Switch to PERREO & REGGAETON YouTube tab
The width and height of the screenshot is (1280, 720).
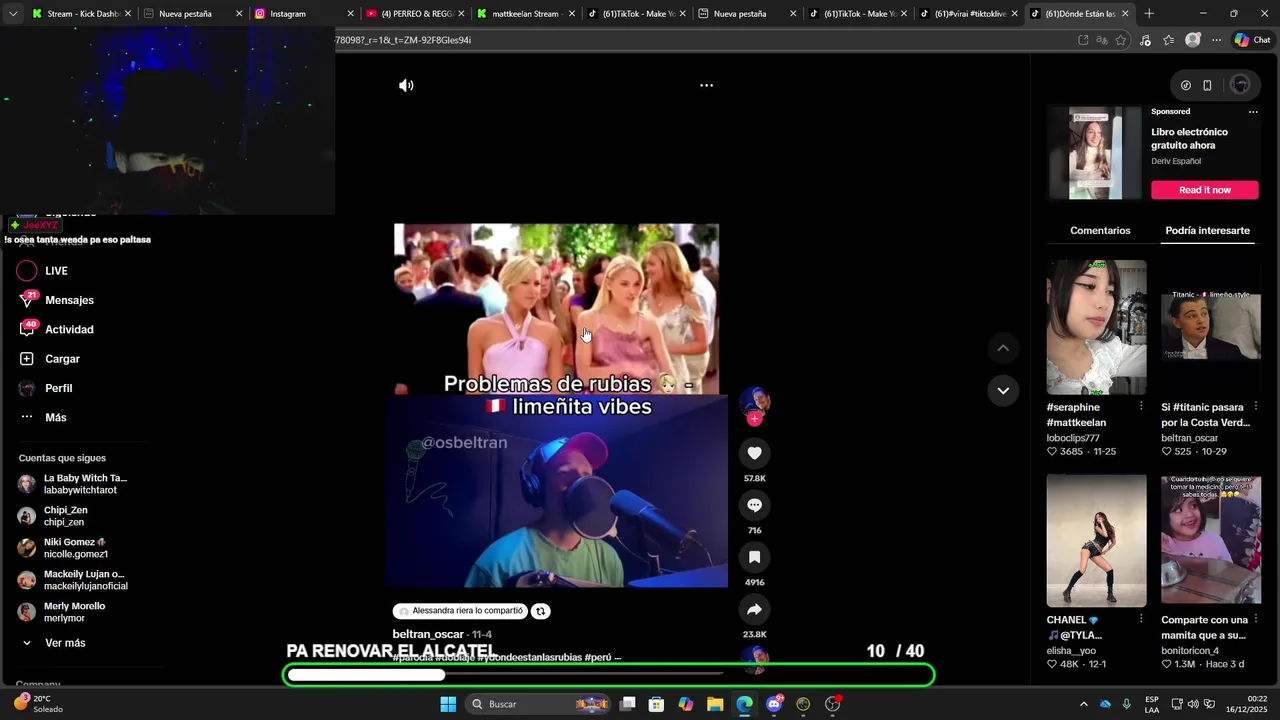pyautogui.click(x=415, y=14)
